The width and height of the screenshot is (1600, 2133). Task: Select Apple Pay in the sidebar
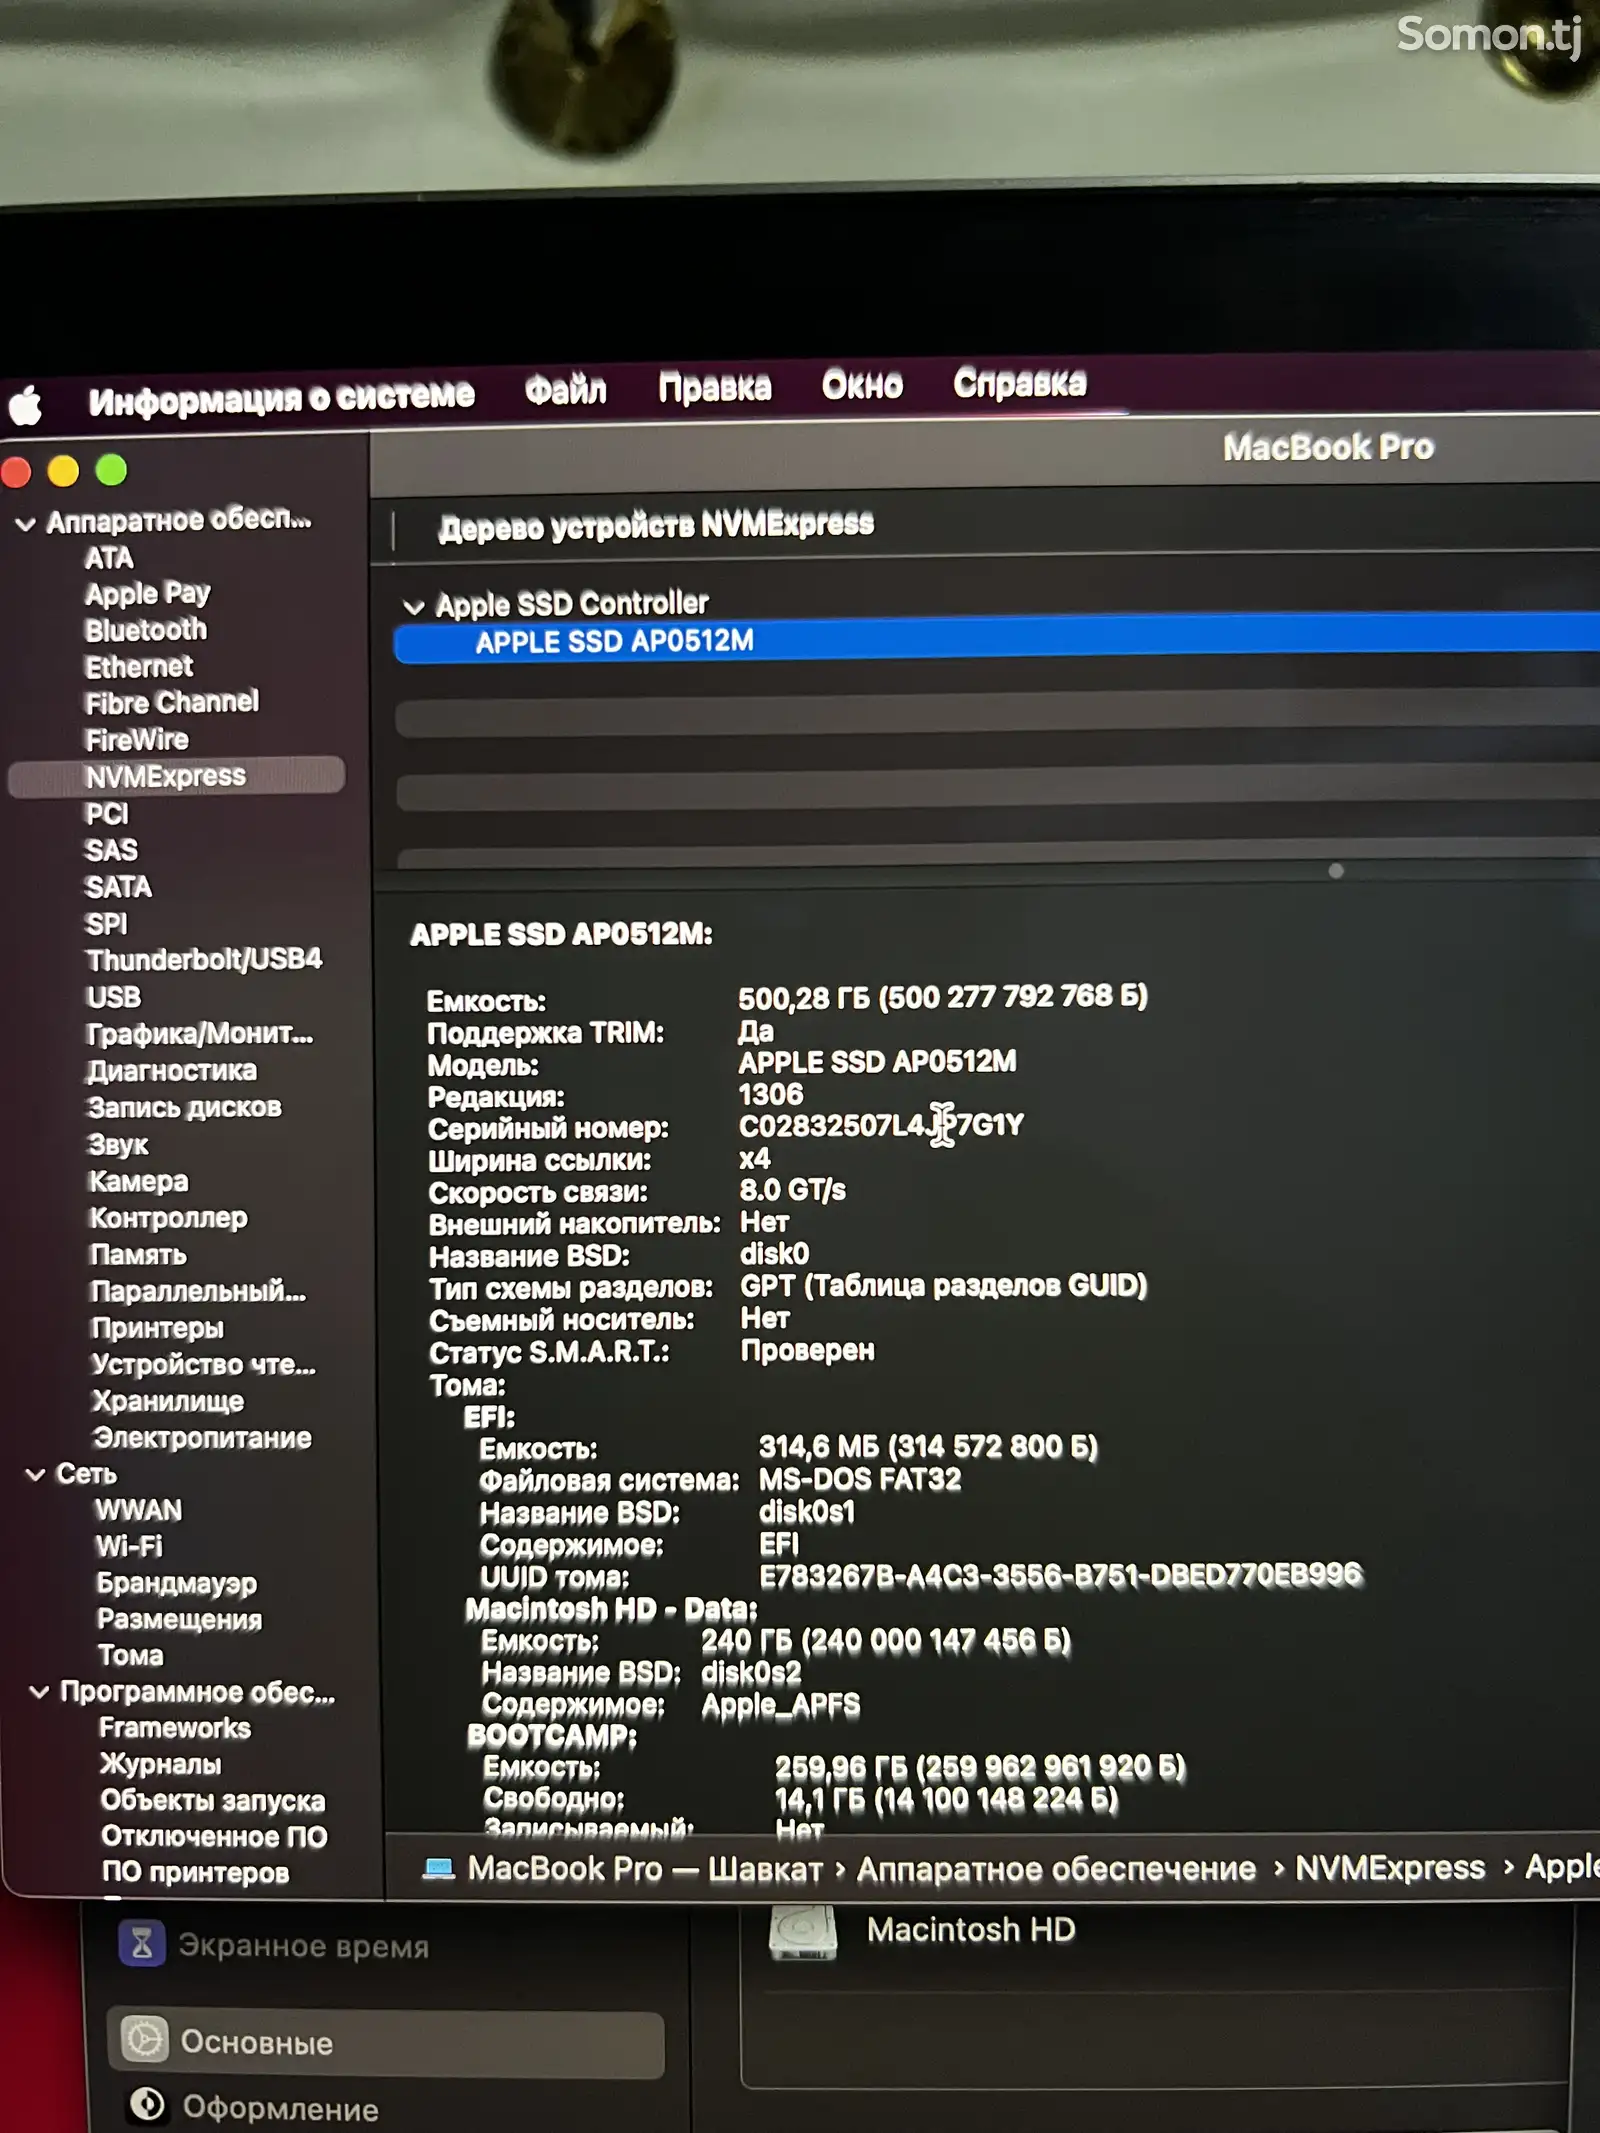148,594
